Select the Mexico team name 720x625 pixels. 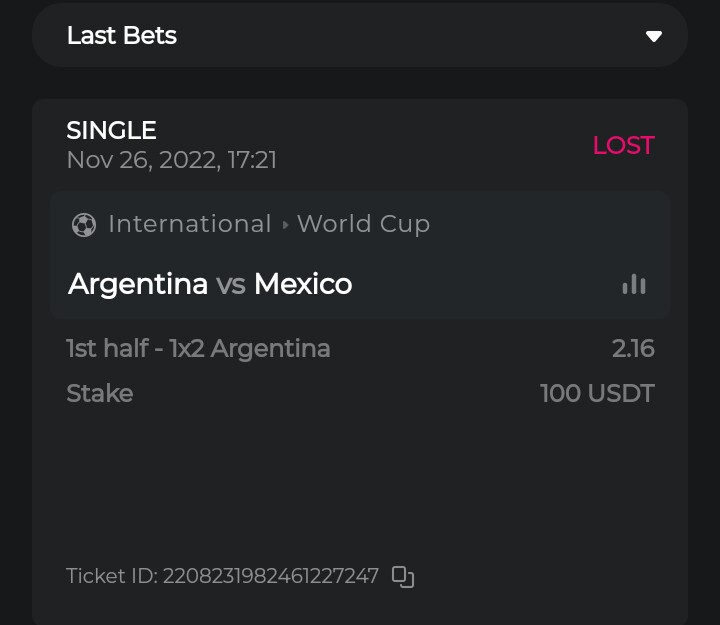[303, 284]
